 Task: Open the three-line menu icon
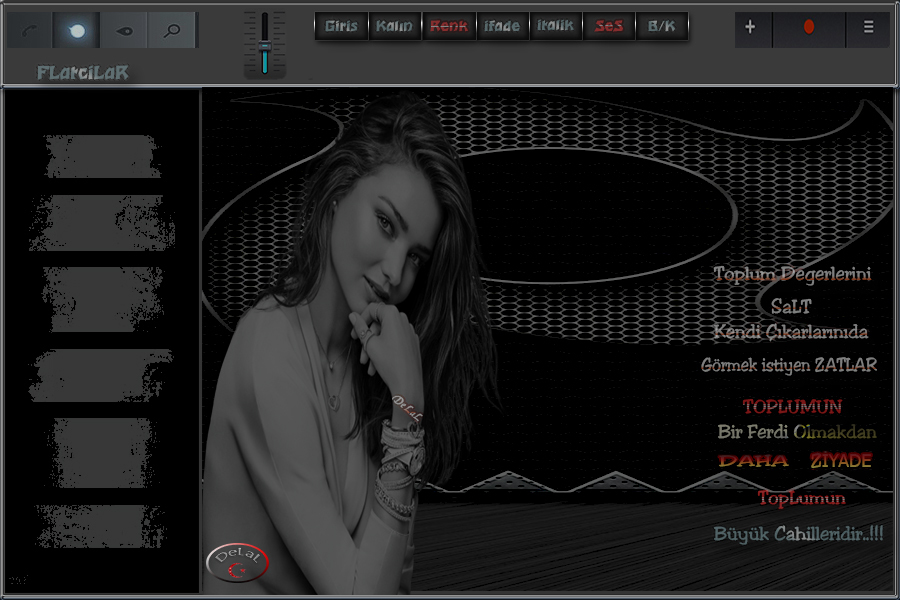(x=867, y=29)
